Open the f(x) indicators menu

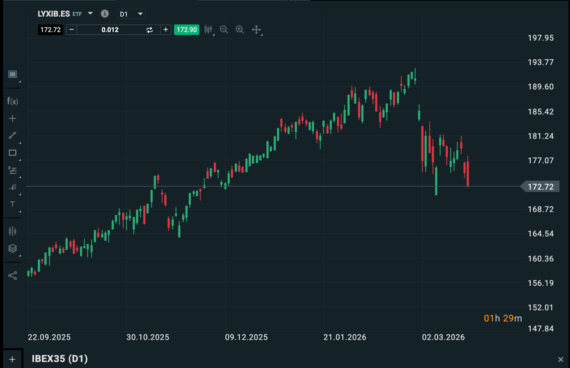tap(12, 101)
